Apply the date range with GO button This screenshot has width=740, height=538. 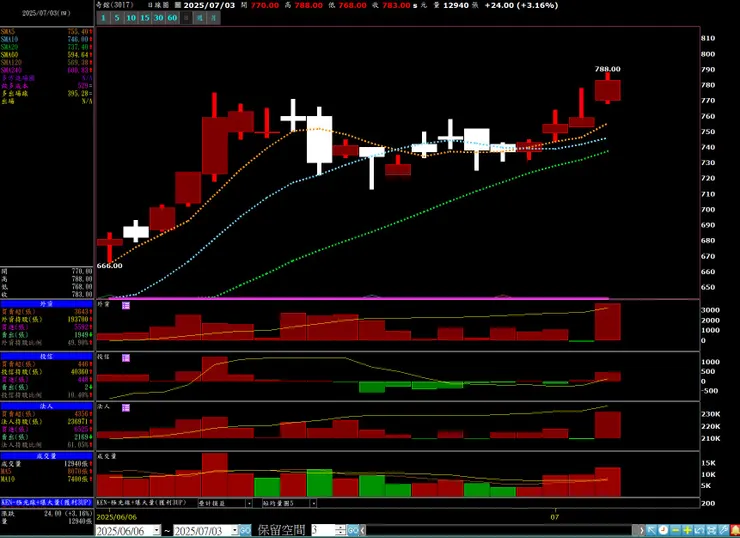245,530
